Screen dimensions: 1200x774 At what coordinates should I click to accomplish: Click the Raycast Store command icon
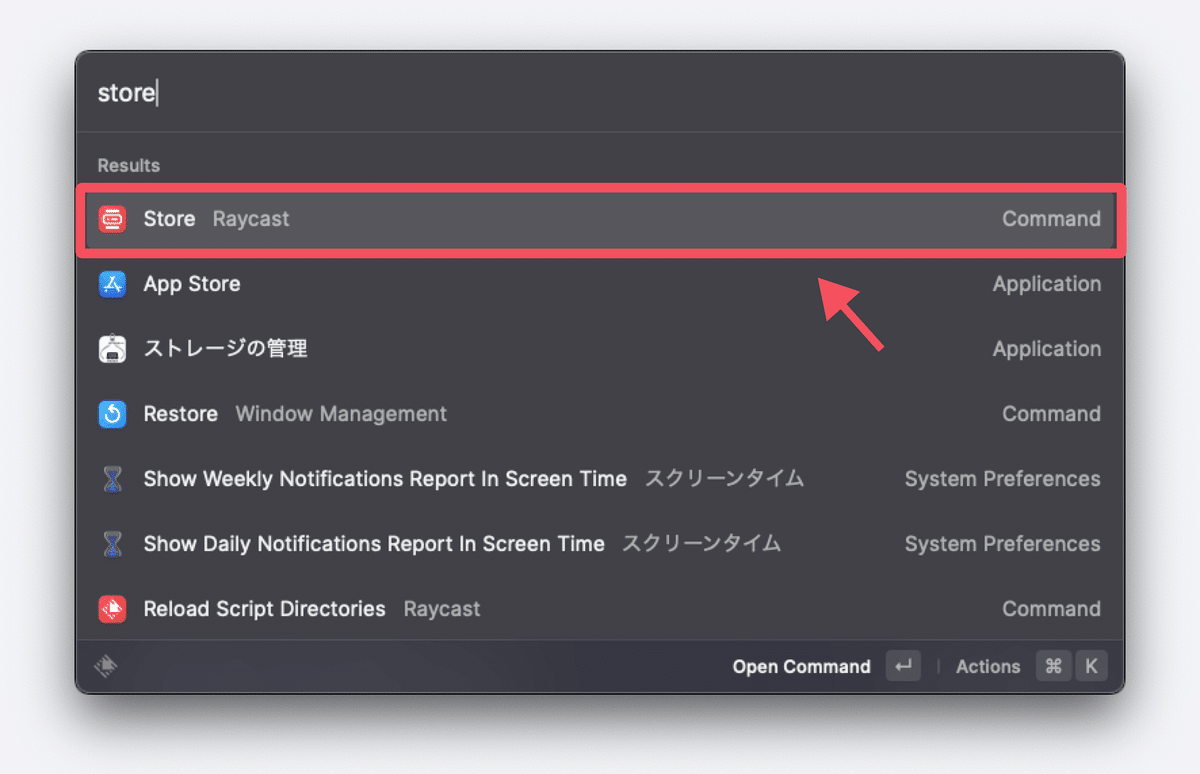point(112,219)
